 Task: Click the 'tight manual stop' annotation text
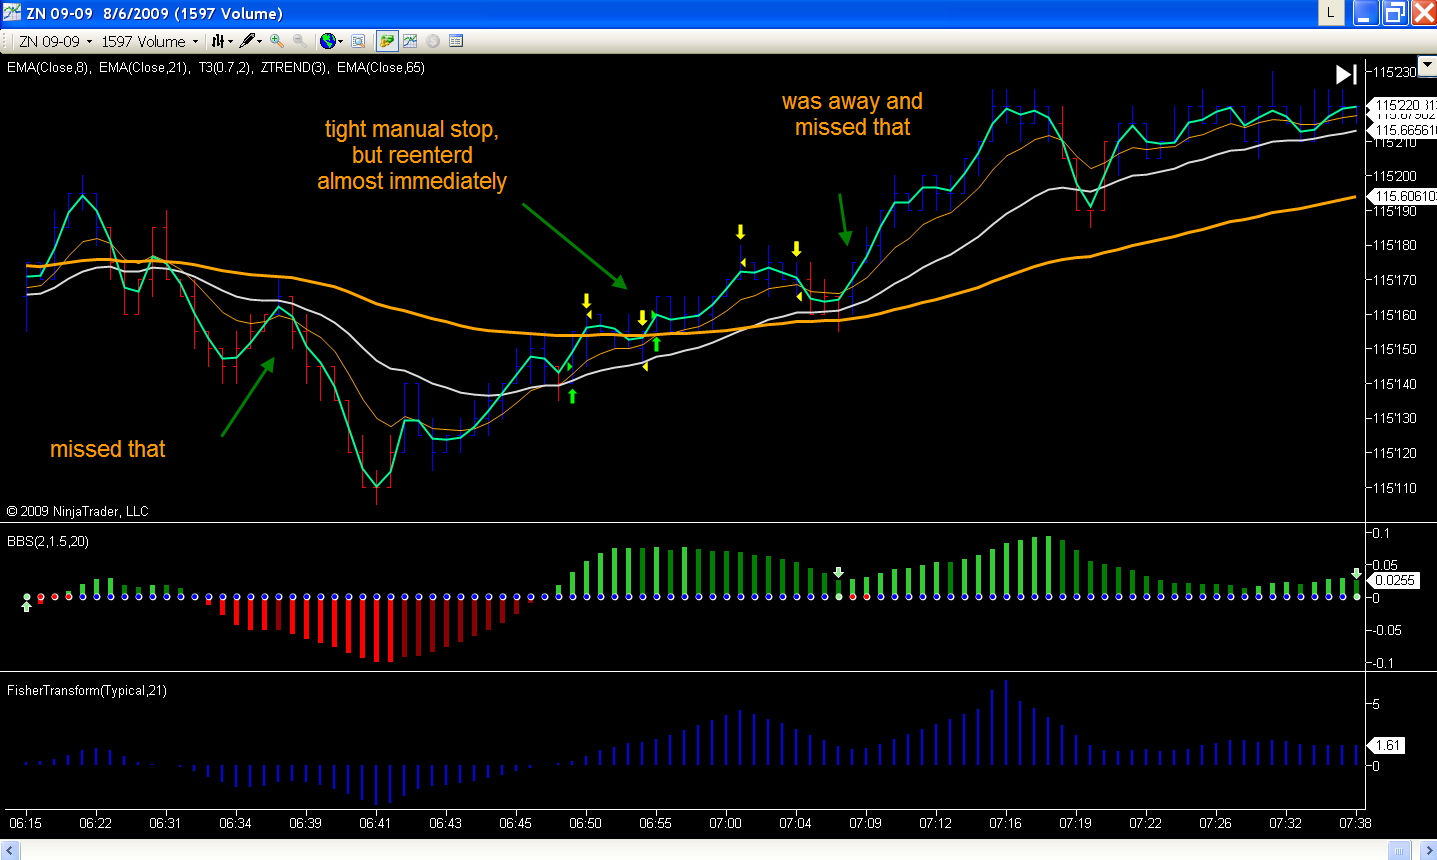pyautogui.click(x=412, y=155)
